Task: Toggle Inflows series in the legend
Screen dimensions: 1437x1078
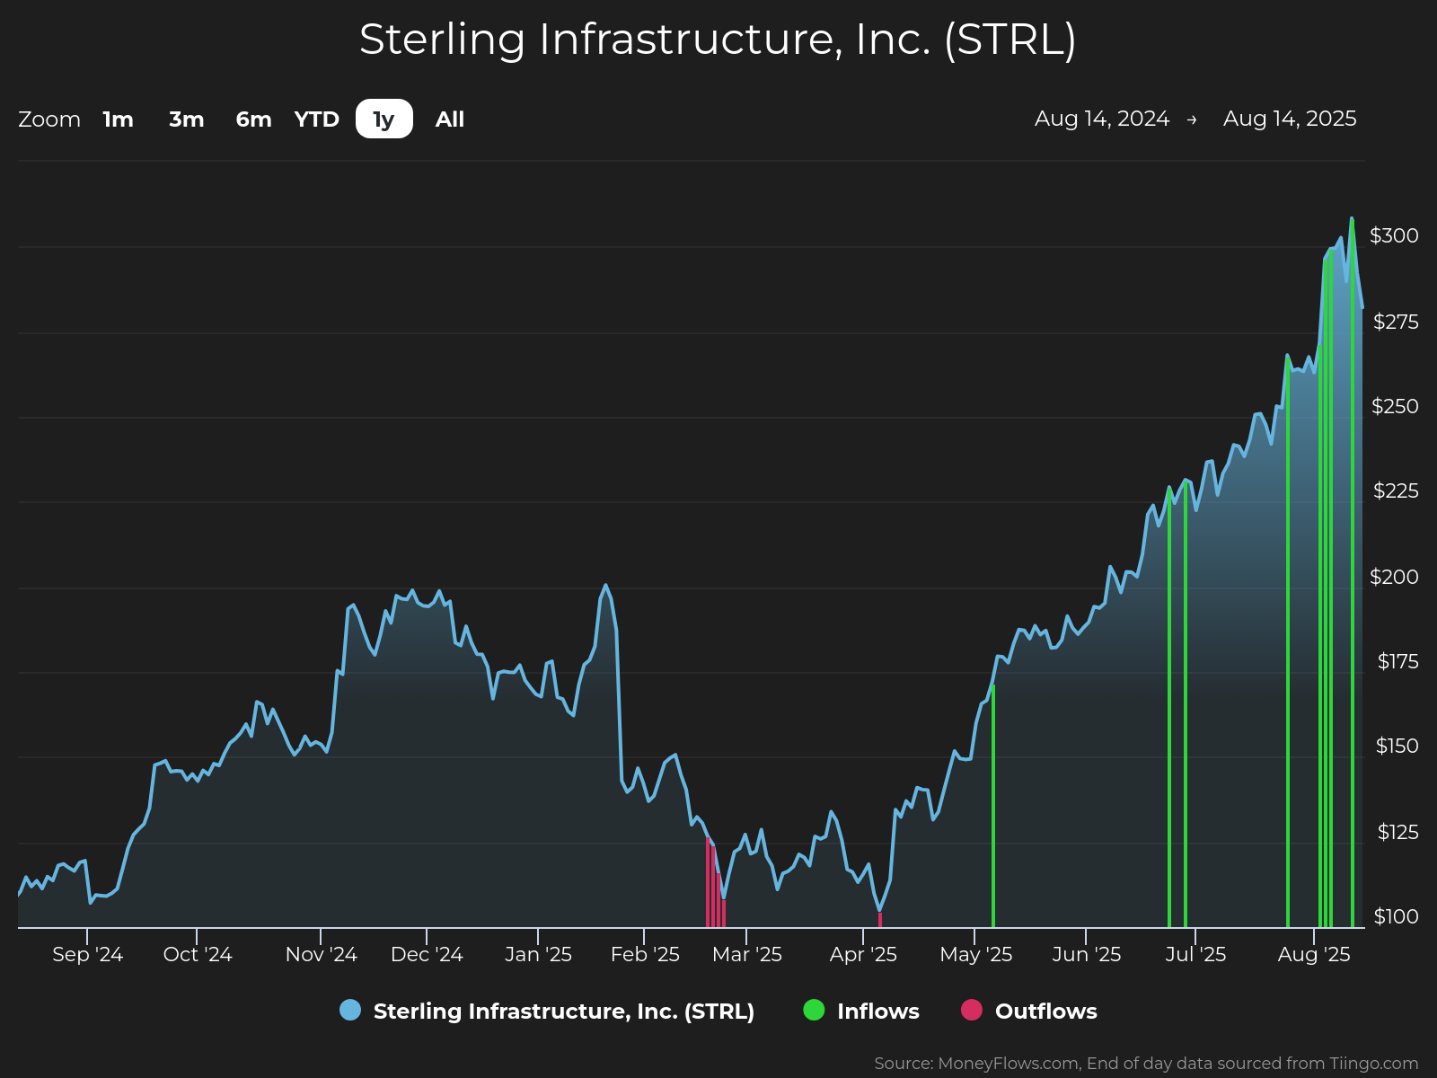Action: pyautogui.click(x=861, y=1011)
